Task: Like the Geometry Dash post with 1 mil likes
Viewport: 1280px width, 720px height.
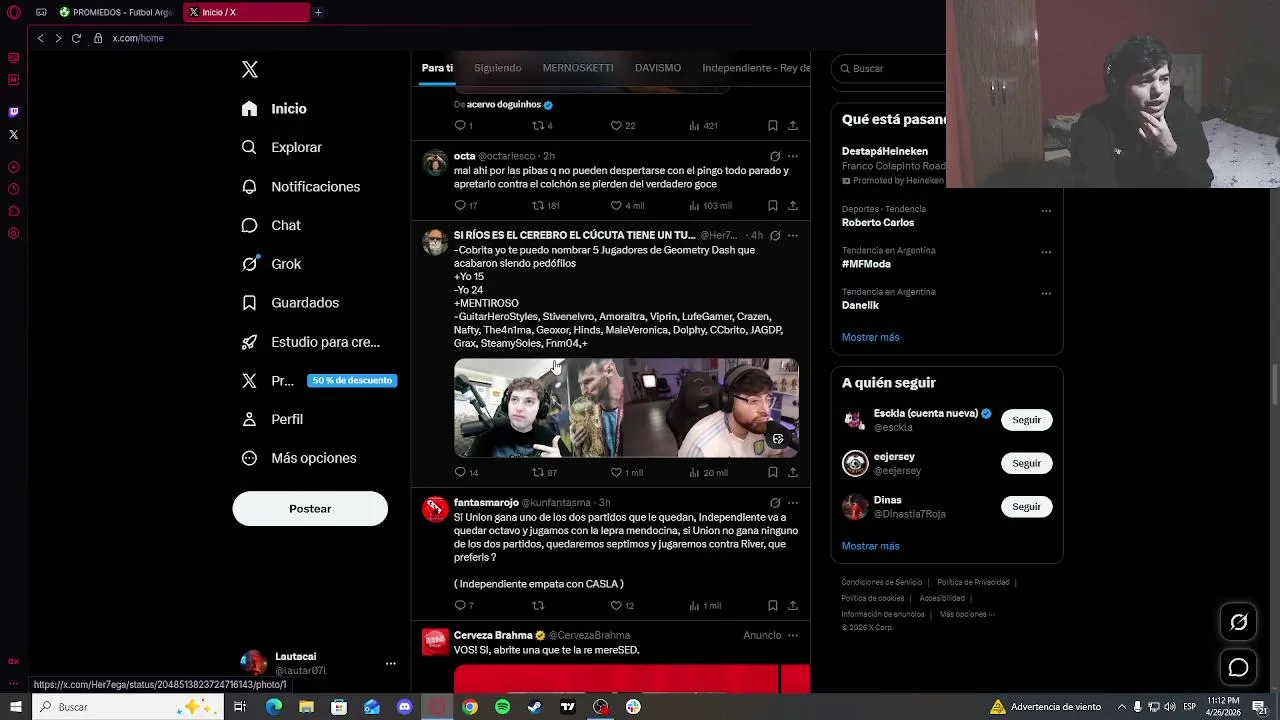Action: 627,472
